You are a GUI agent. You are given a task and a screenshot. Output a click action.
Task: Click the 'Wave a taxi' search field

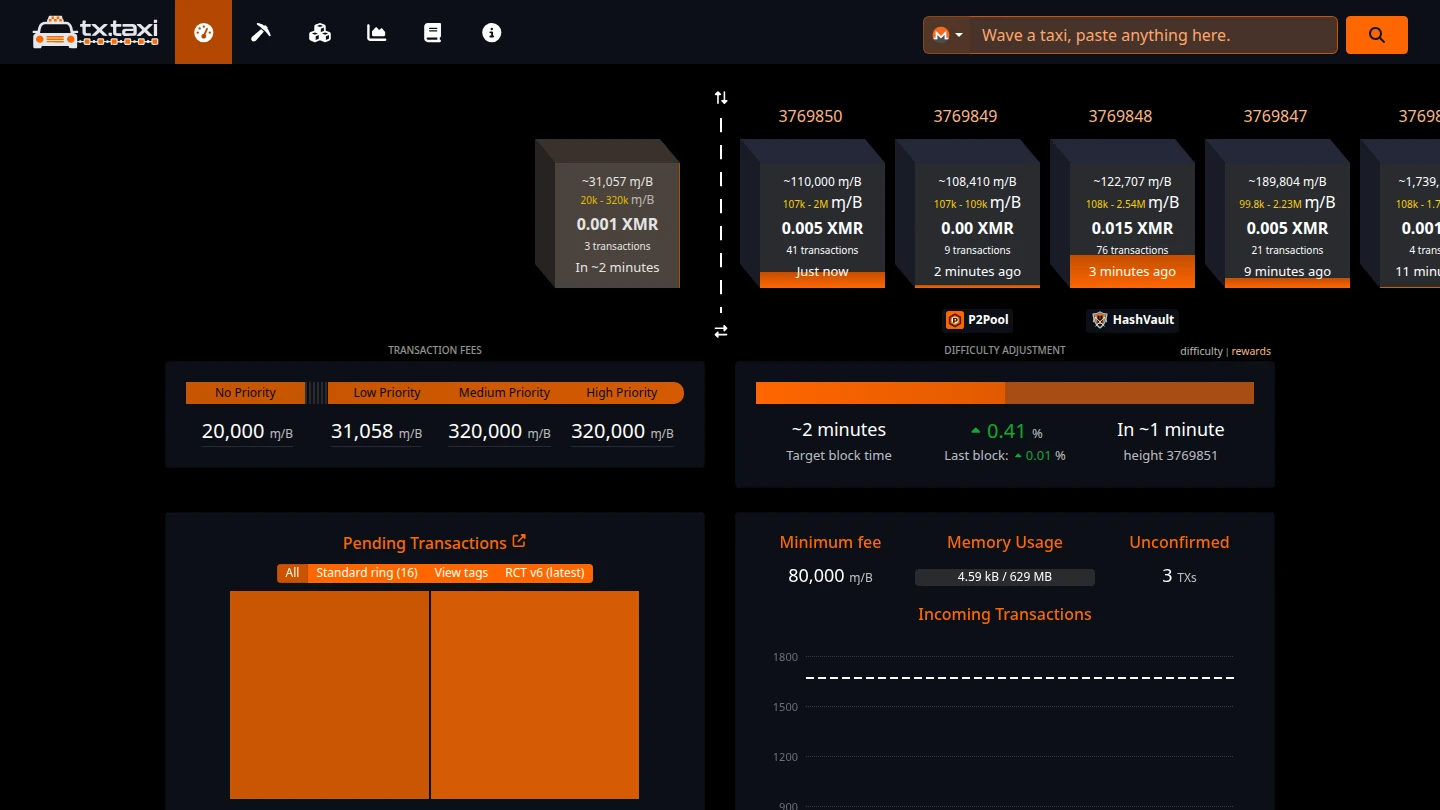tap(1154, 35)
